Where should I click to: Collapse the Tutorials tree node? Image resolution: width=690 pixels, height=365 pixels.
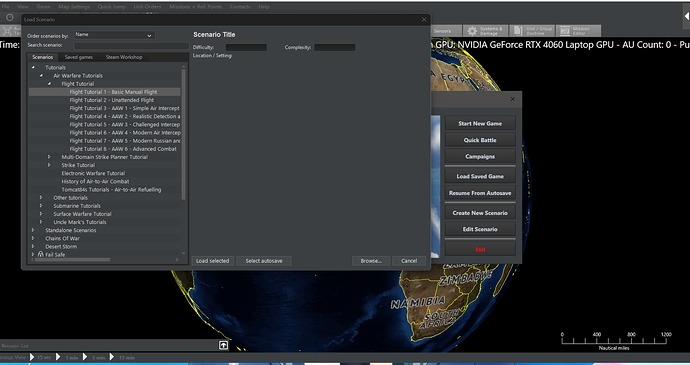pos(33,67)
